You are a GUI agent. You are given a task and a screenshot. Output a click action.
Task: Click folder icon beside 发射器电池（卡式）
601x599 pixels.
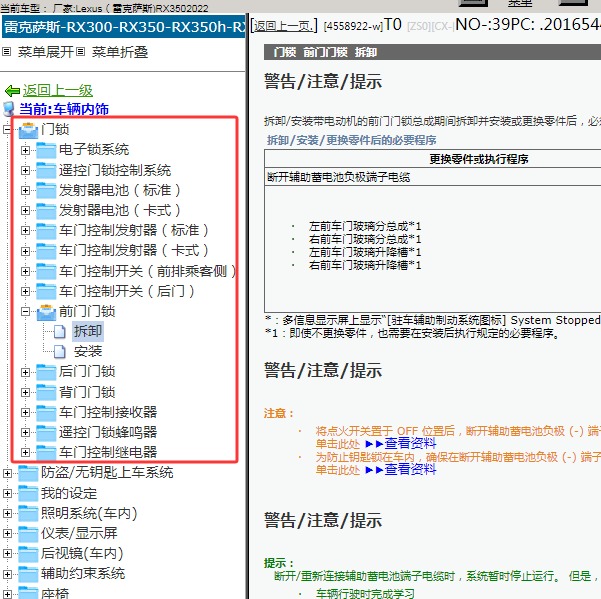(46, 210)
